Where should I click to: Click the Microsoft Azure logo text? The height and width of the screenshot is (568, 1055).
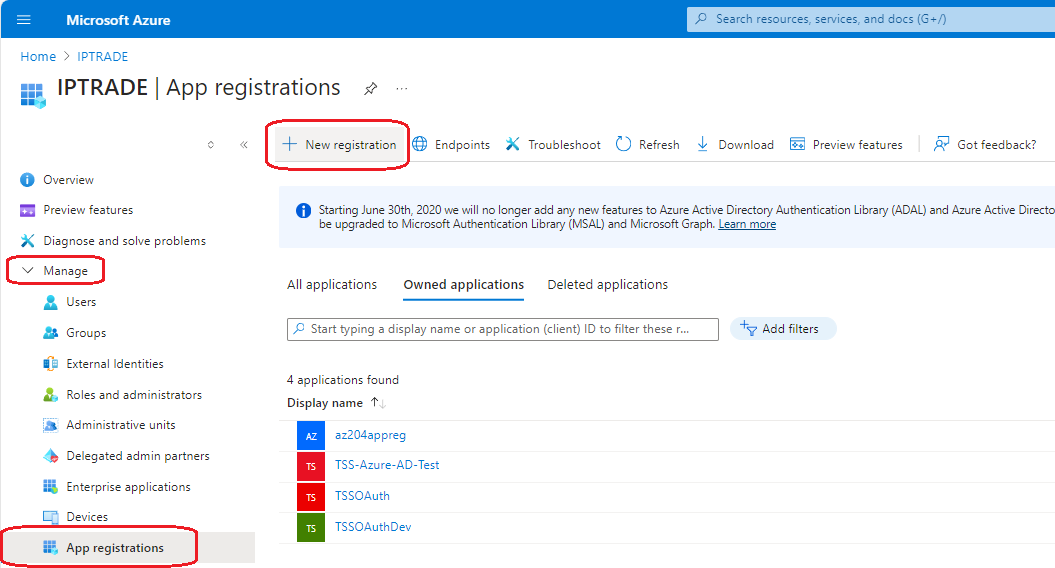[118, 20]
